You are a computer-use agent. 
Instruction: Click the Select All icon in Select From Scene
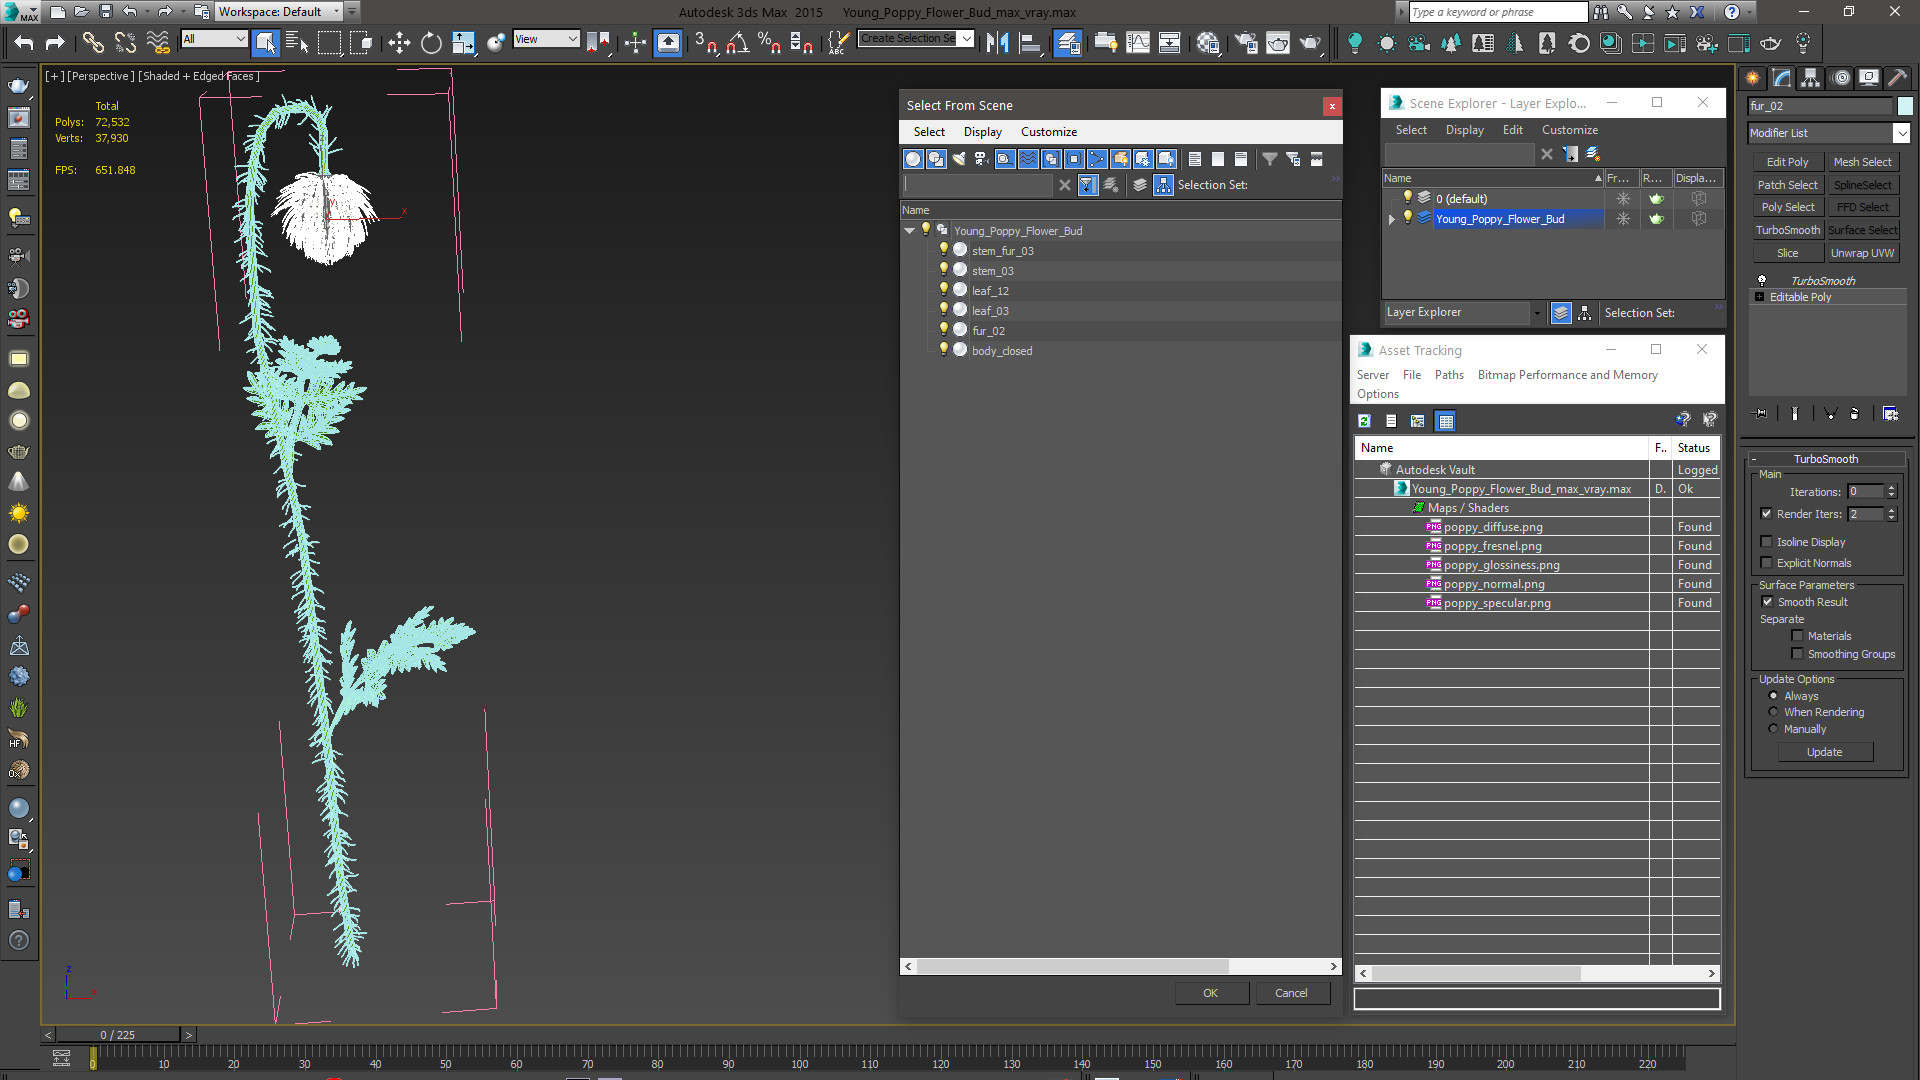1195,159
